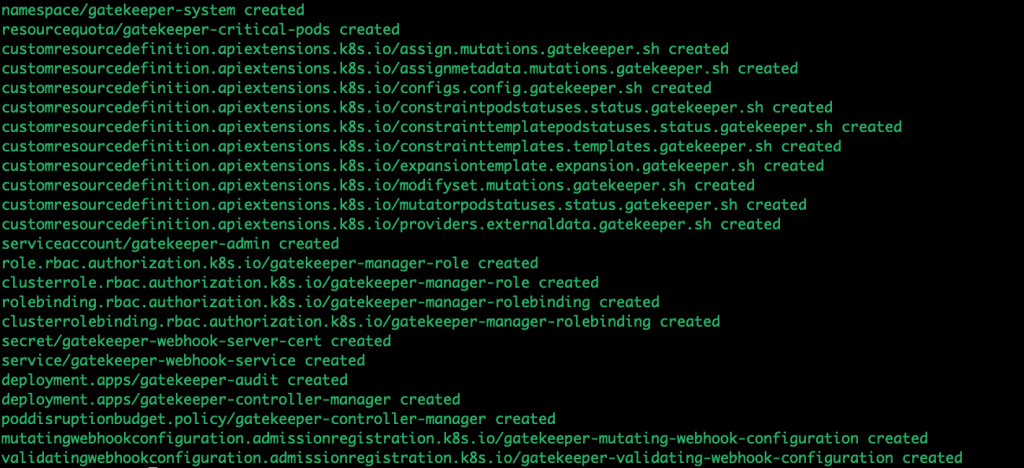The image size is (1024, 468).
Task: Click the configs.config.gatekeeper.sh line
Action: tap(357, 88)
